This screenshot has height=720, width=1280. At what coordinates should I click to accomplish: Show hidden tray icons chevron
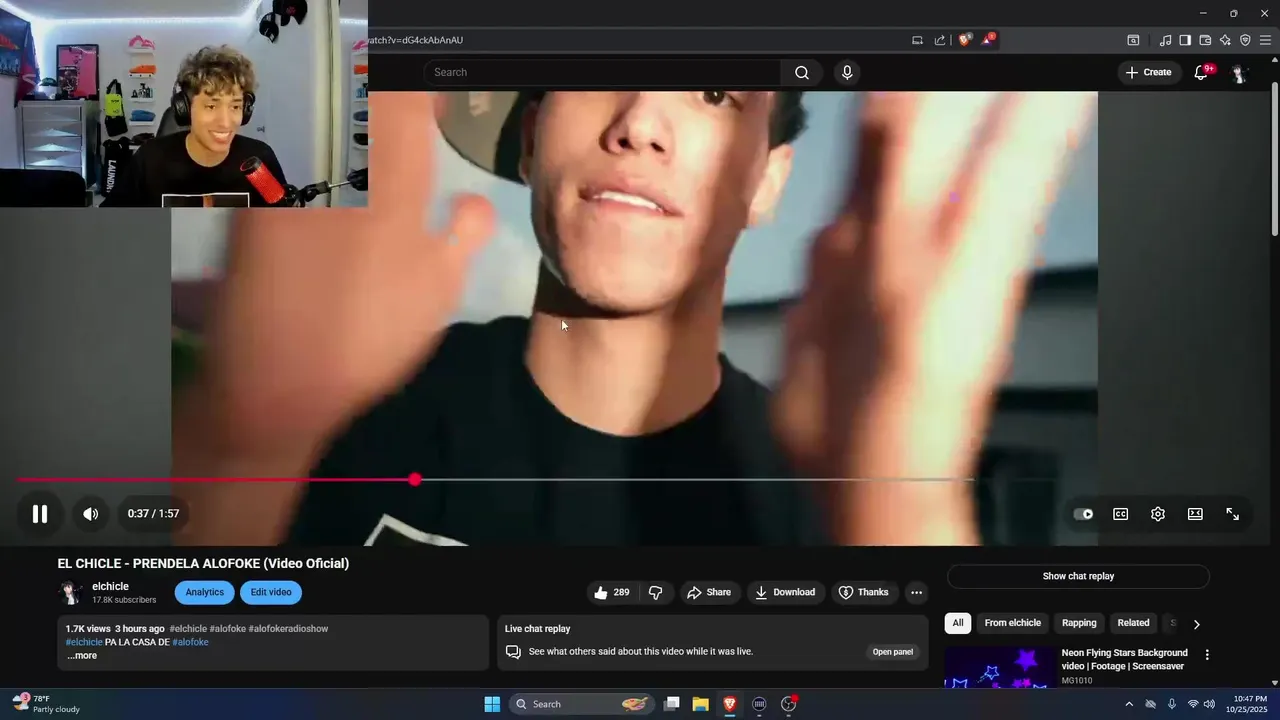[x=1129, y=704]
